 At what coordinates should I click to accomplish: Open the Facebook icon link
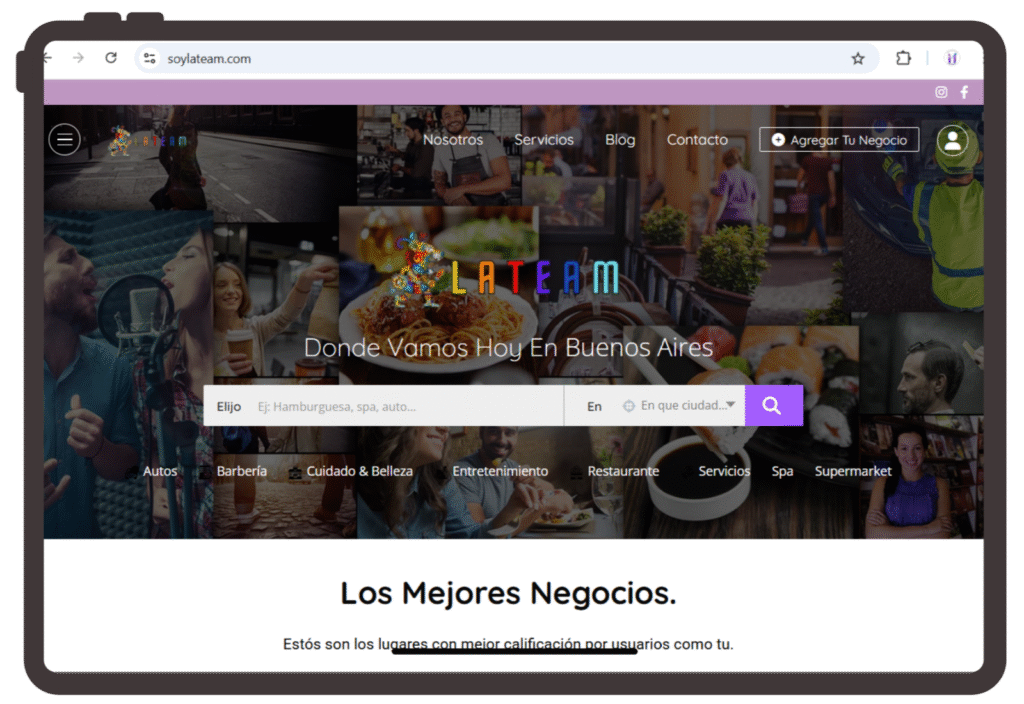click(964, 92)
